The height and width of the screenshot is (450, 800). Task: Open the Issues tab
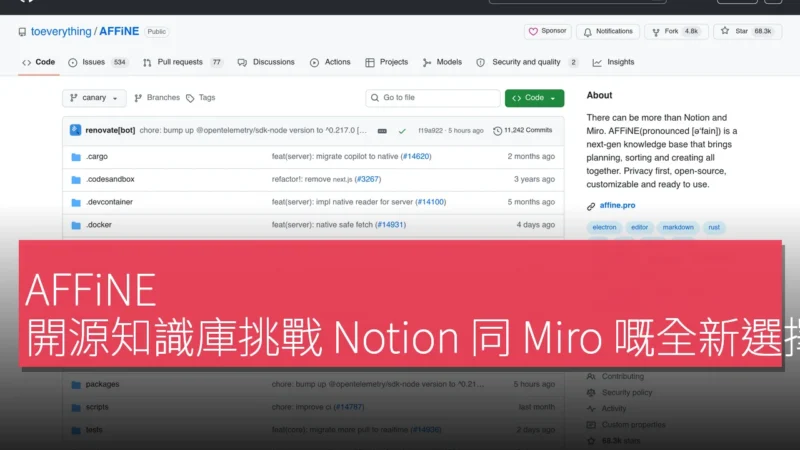pyautogui.click(x=97, y=62)
